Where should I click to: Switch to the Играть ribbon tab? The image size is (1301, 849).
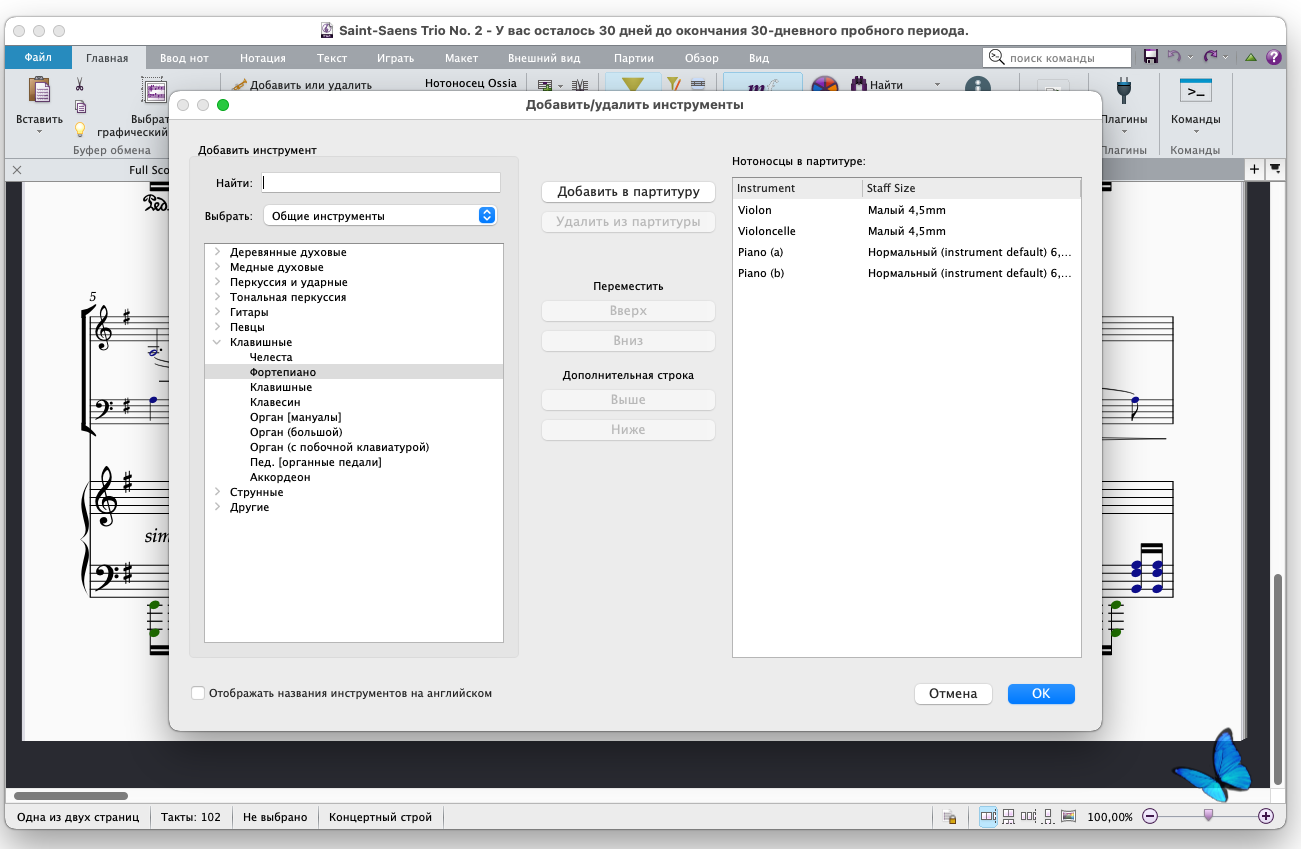(396, 58)
